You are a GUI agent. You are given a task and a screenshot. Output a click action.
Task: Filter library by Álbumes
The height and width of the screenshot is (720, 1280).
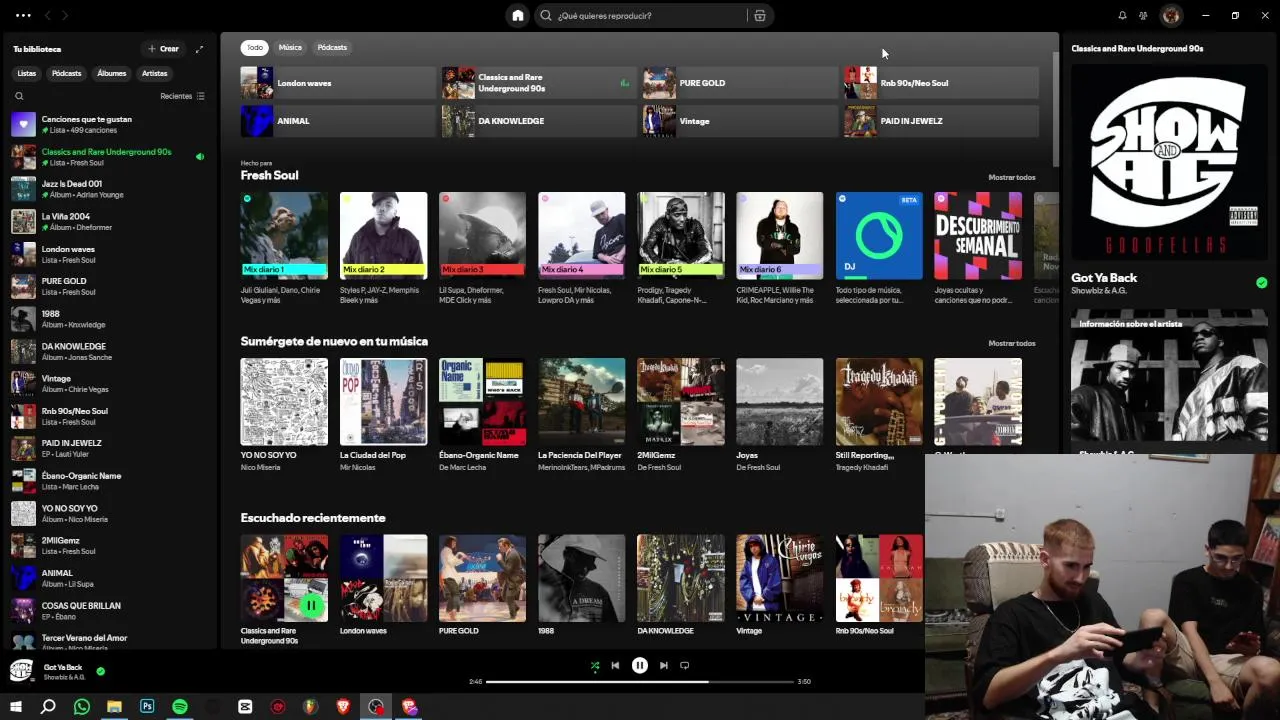point(112,73)
